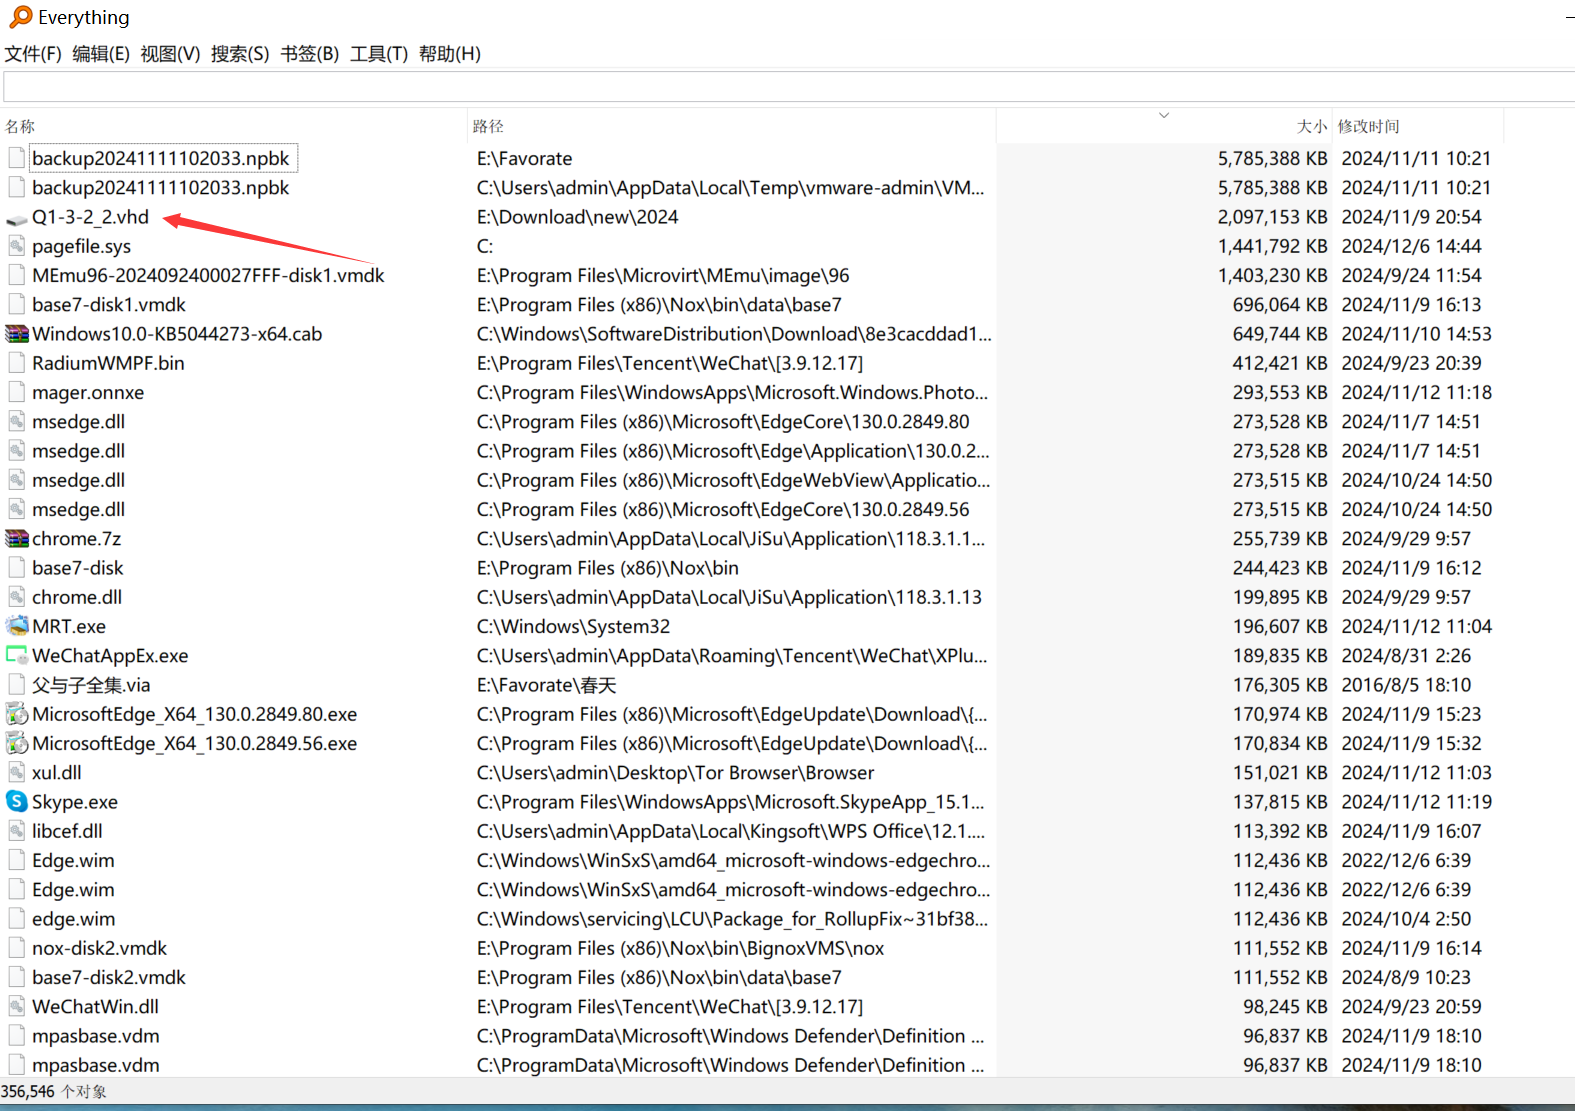Select the WeChatAppEx.exe file name
Screen dimensions: 1575x1111
110,656
